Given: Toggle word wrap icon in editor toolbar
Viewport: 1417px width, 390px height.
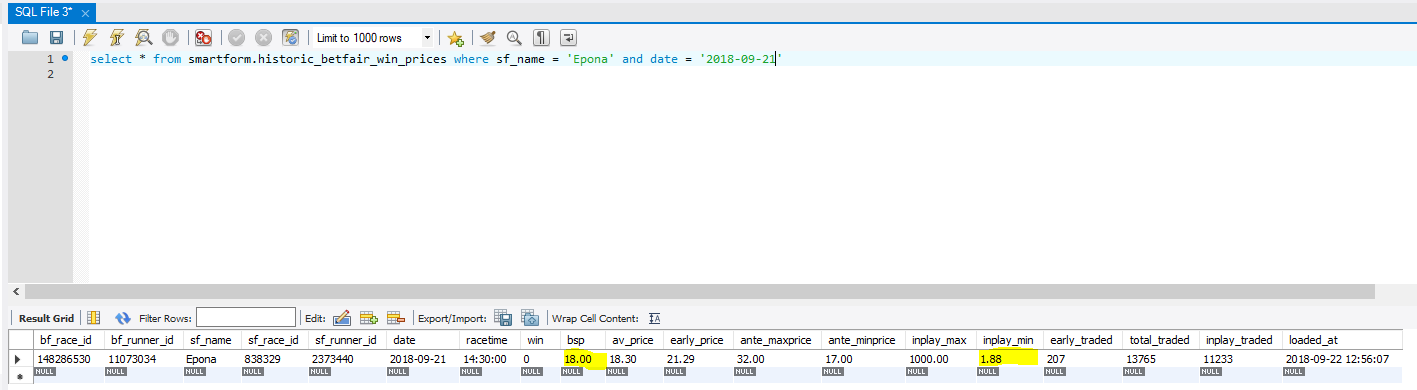Looking at the screenshot, I should [568, 38].
